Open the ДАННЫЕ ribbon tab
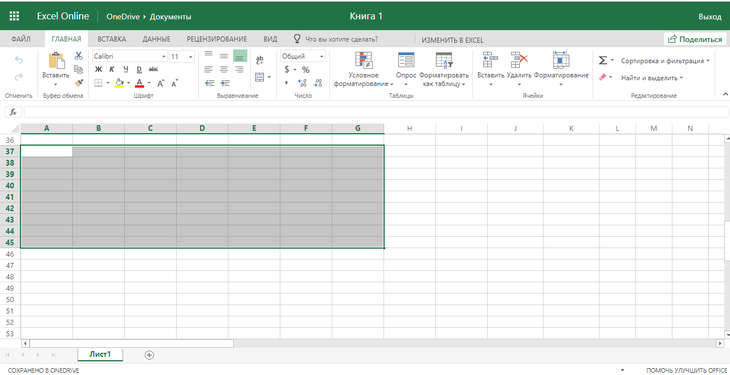 (156, 40)
